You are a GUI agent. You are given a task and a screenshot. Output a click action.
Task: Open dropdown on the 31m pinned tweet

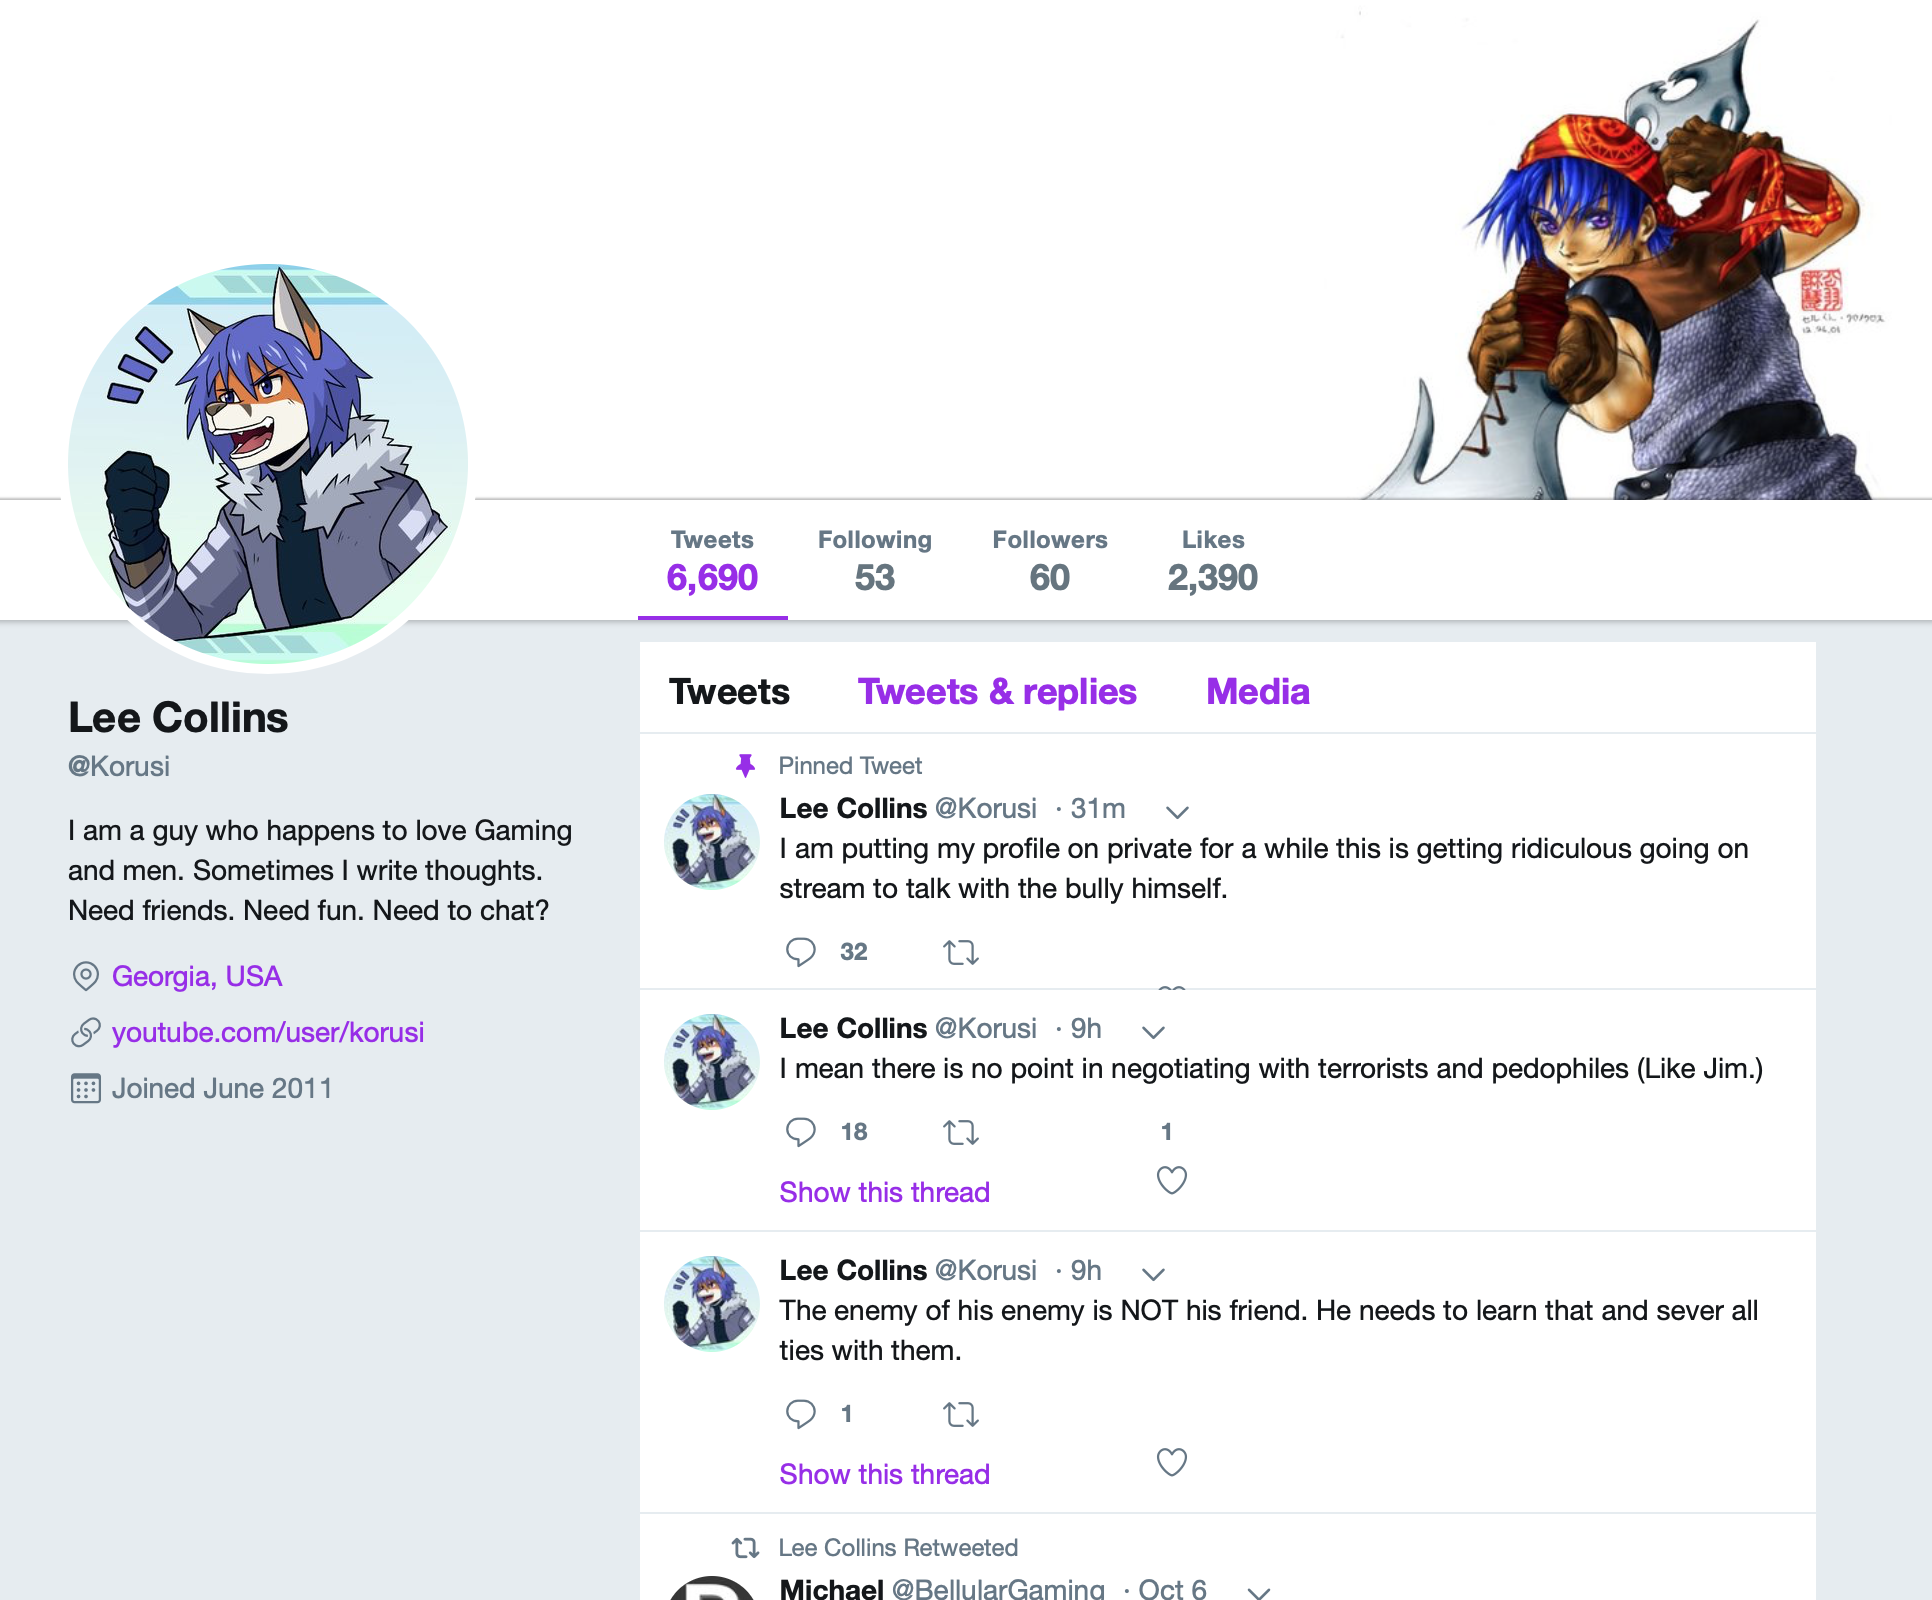(1177, 811)
